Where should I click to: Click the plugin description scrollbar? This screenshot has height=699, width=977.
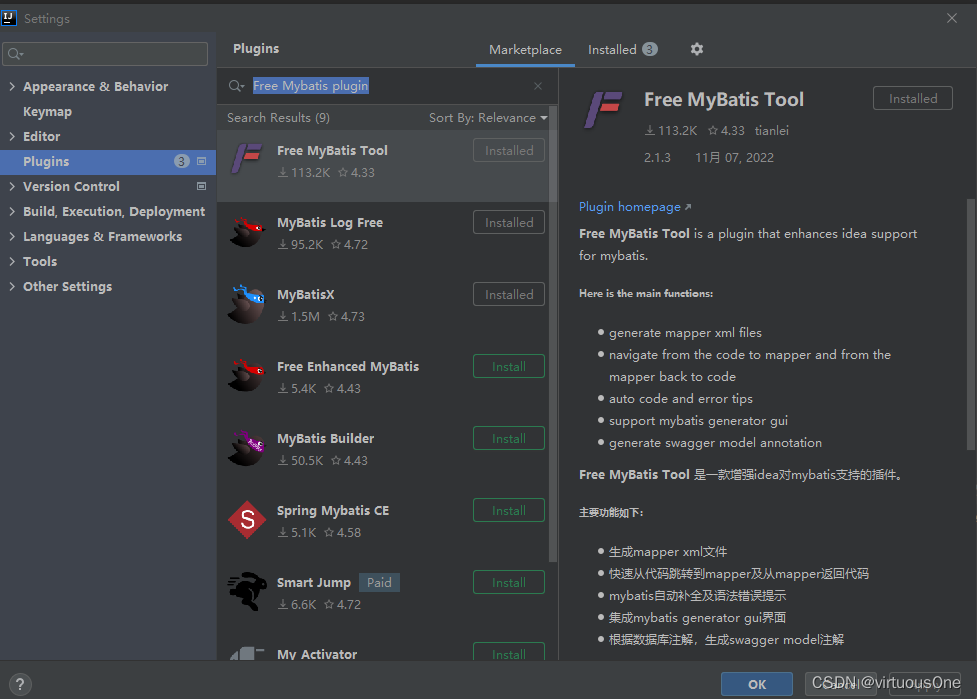click(x=970, y=324)
